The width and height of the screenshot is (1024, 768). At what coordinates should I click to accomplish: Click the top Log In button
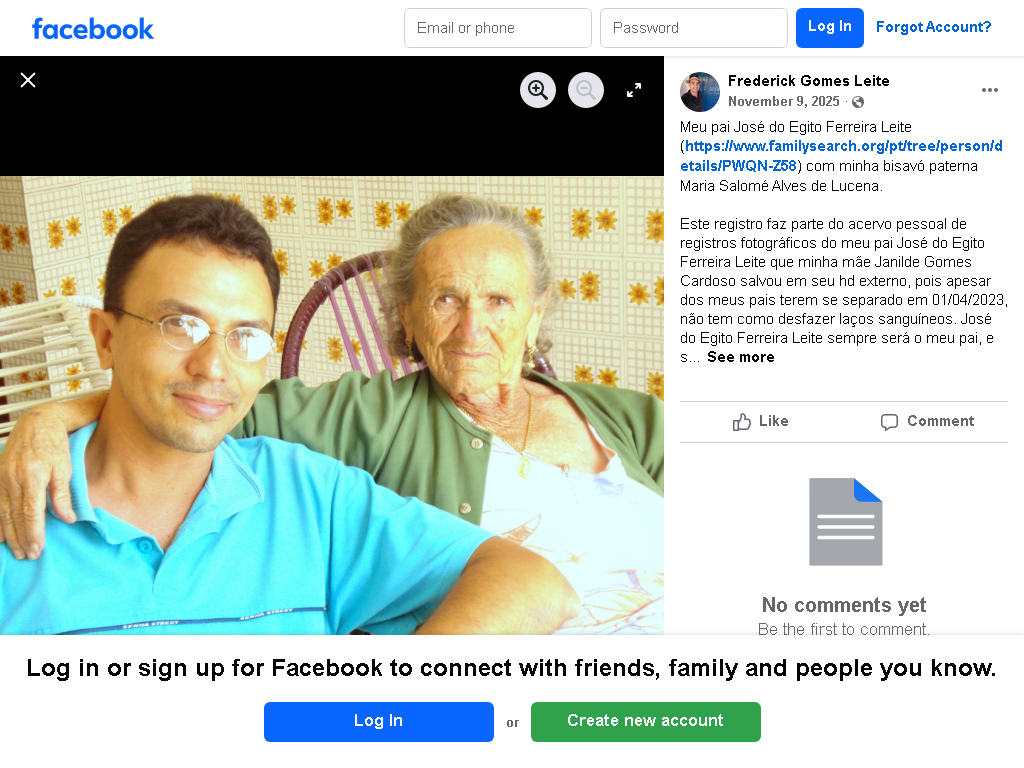829,27
